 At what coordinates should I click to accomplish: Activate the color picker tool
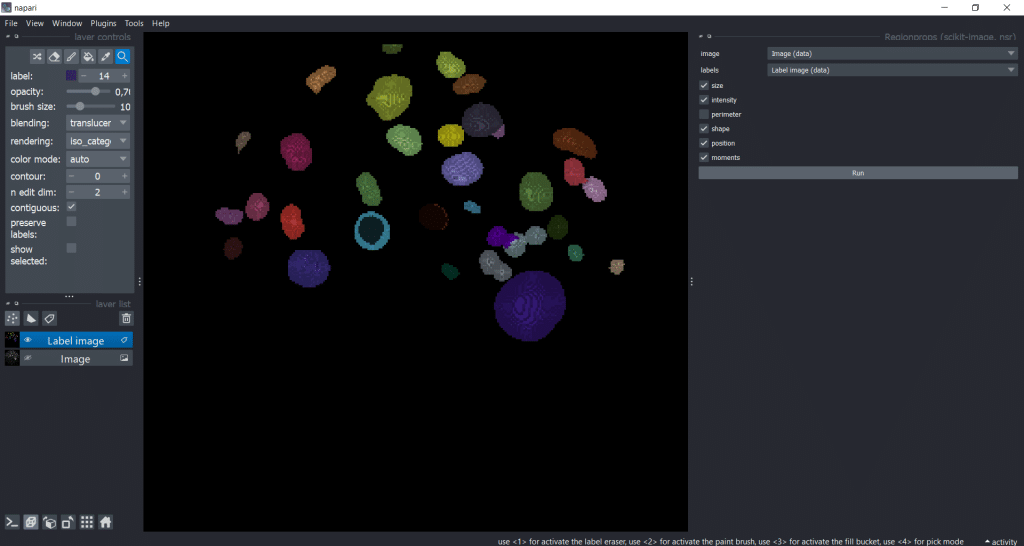pyautogui.click(x=105, y=57)
